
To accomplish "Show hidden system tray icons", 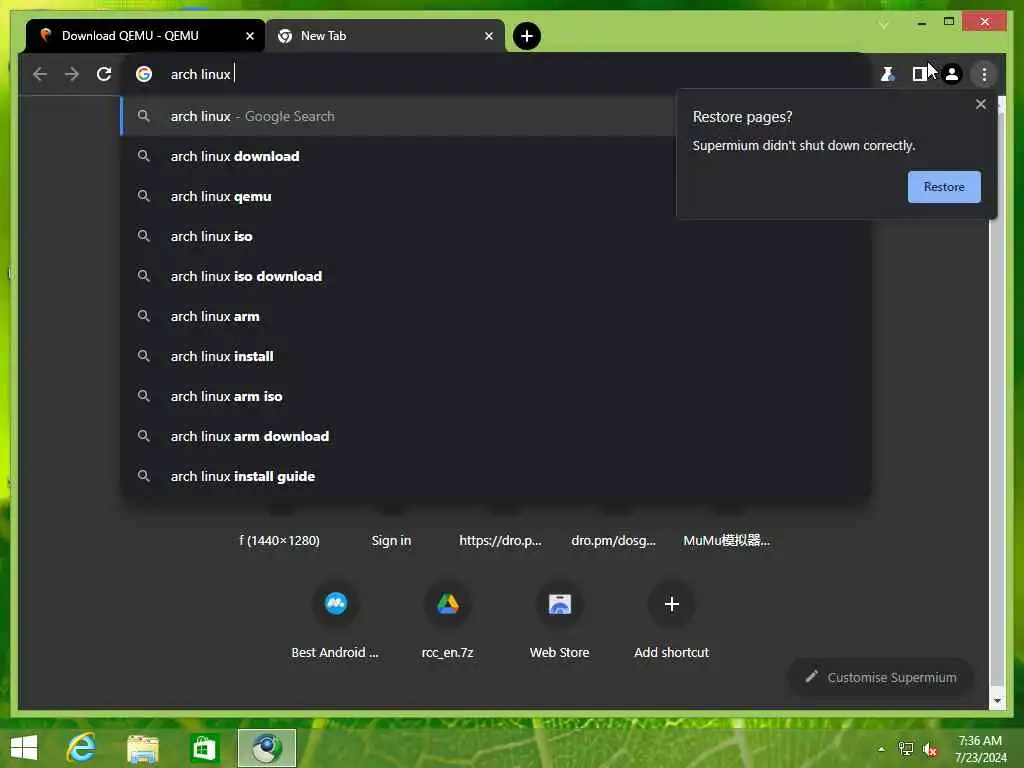I will (x=881, y=749).
